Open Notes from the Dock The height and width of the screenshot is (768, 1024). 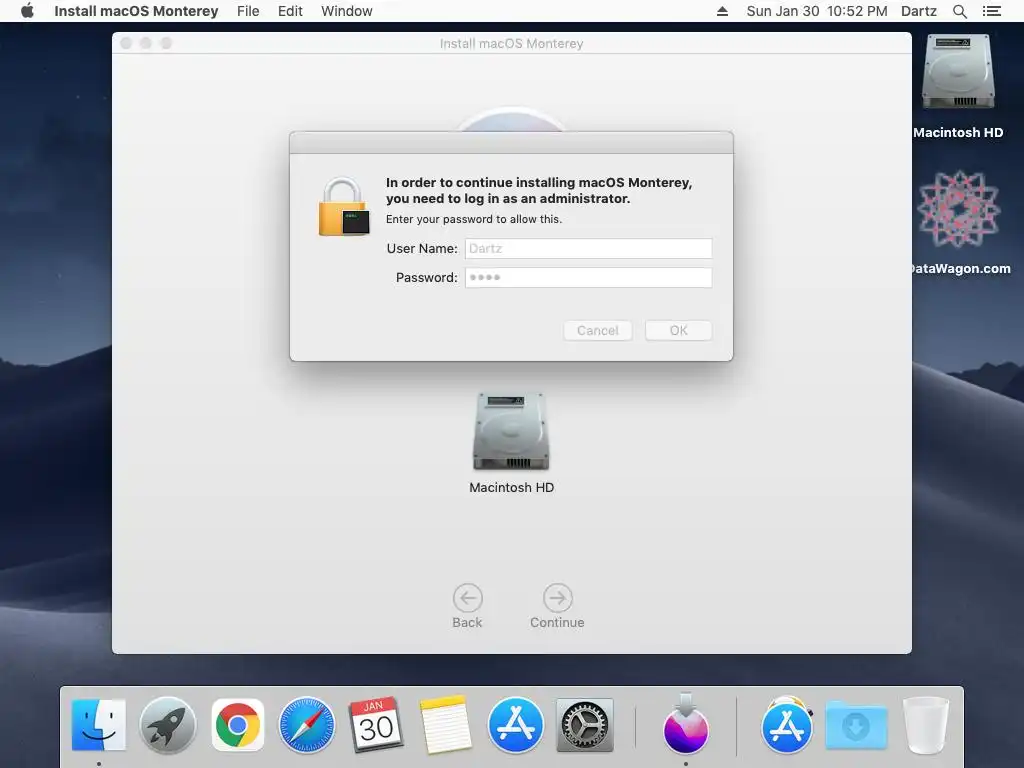[445, 725]
